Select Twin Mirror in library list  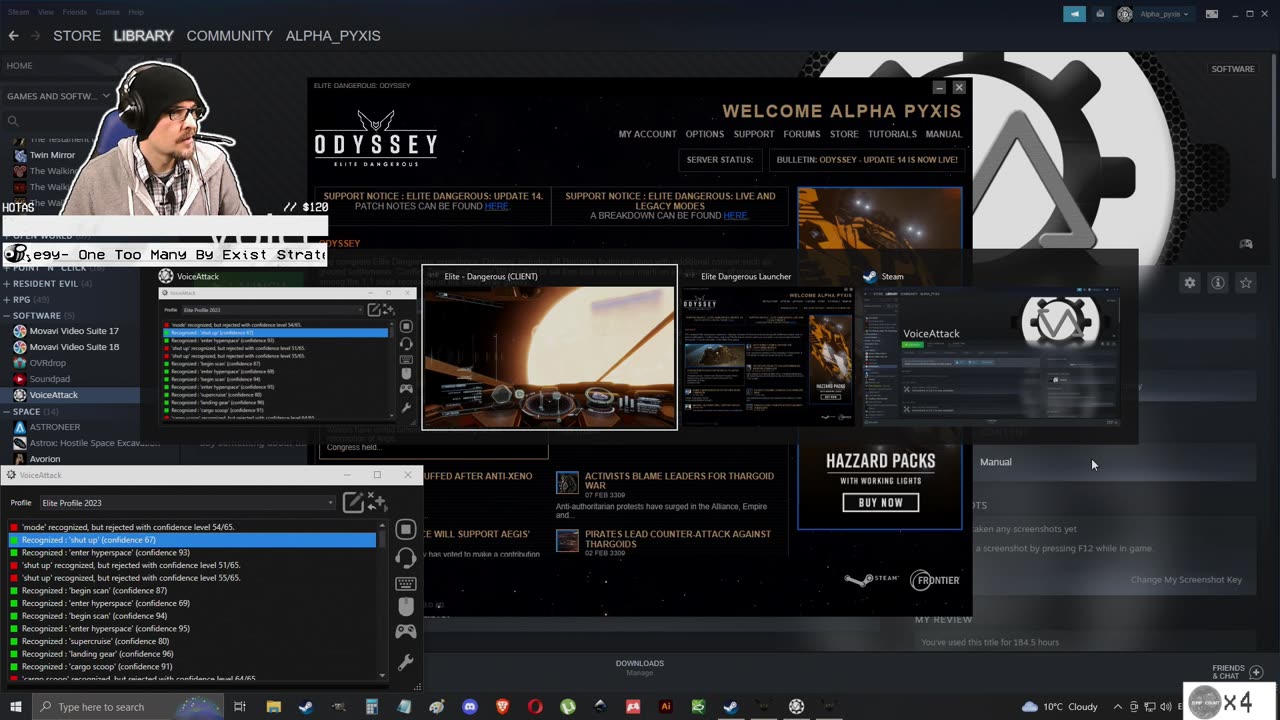pyautogui.click(x=53, y=155)
